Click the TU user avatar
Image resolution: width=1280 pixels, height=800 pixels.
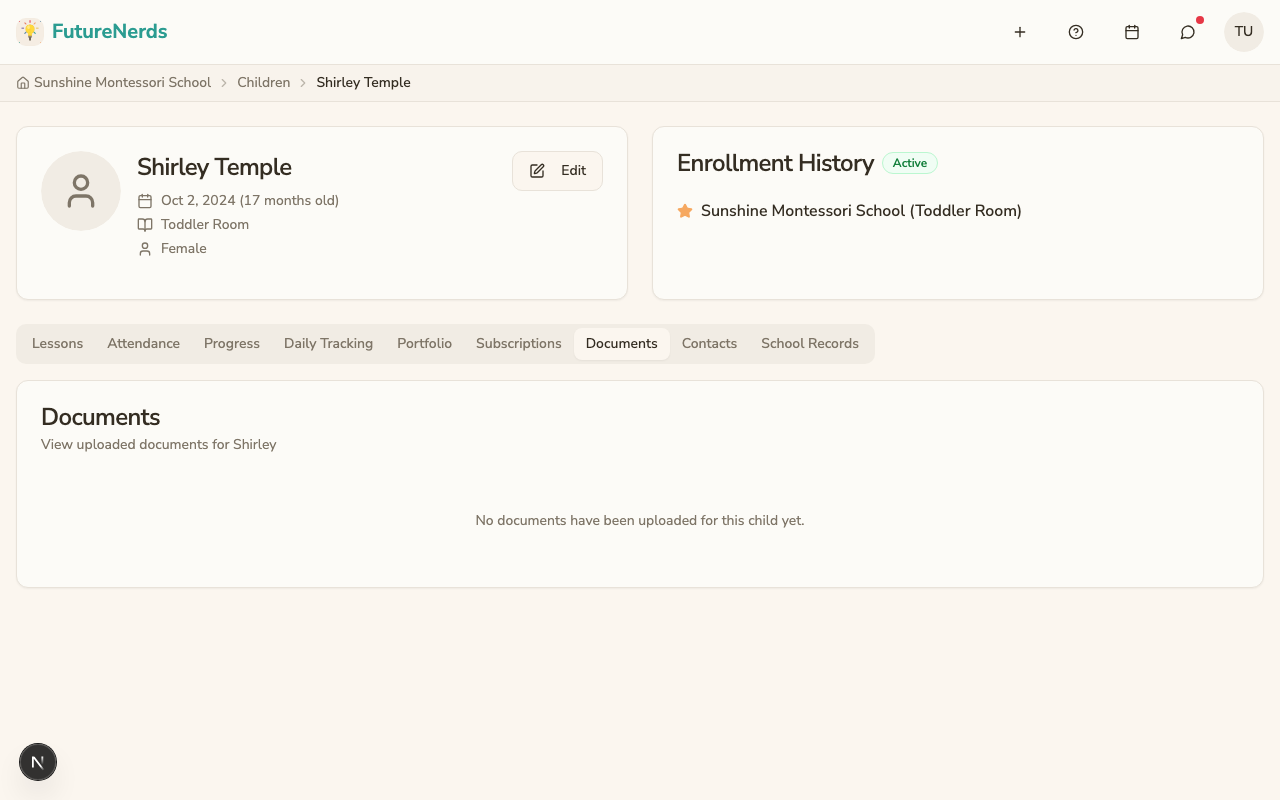click(x=1243, y=31)
